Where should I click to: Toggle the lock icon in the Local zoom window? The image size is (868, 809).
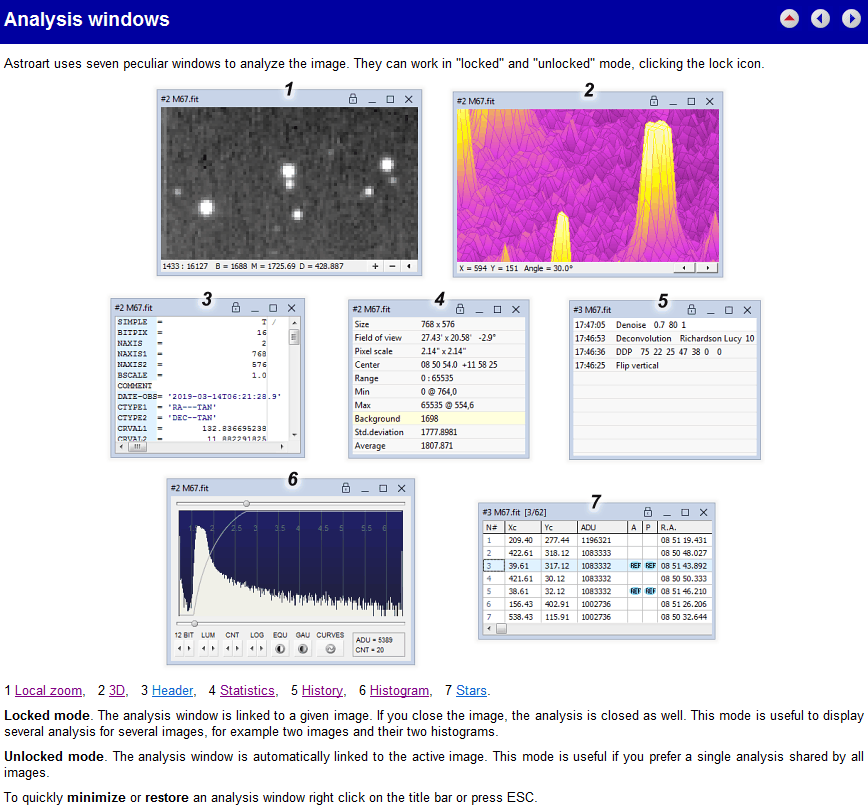pyautogui.click(x=353, y=99)
